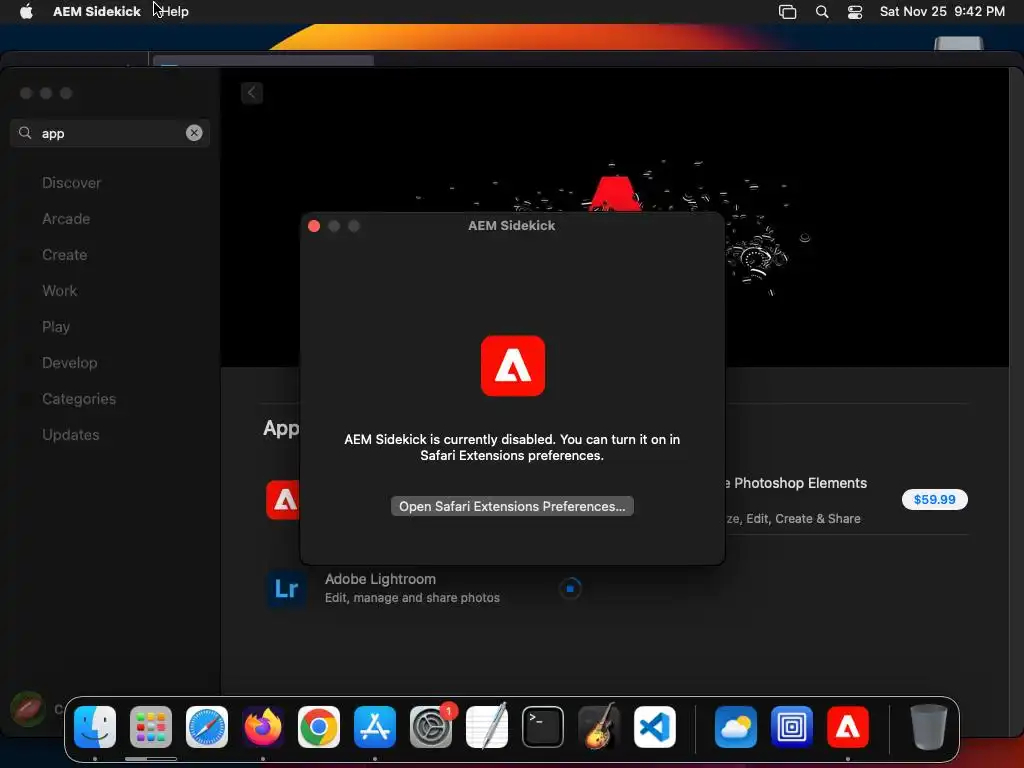
Task: Open TextEdit from the Dock
Action: point(487,726)
